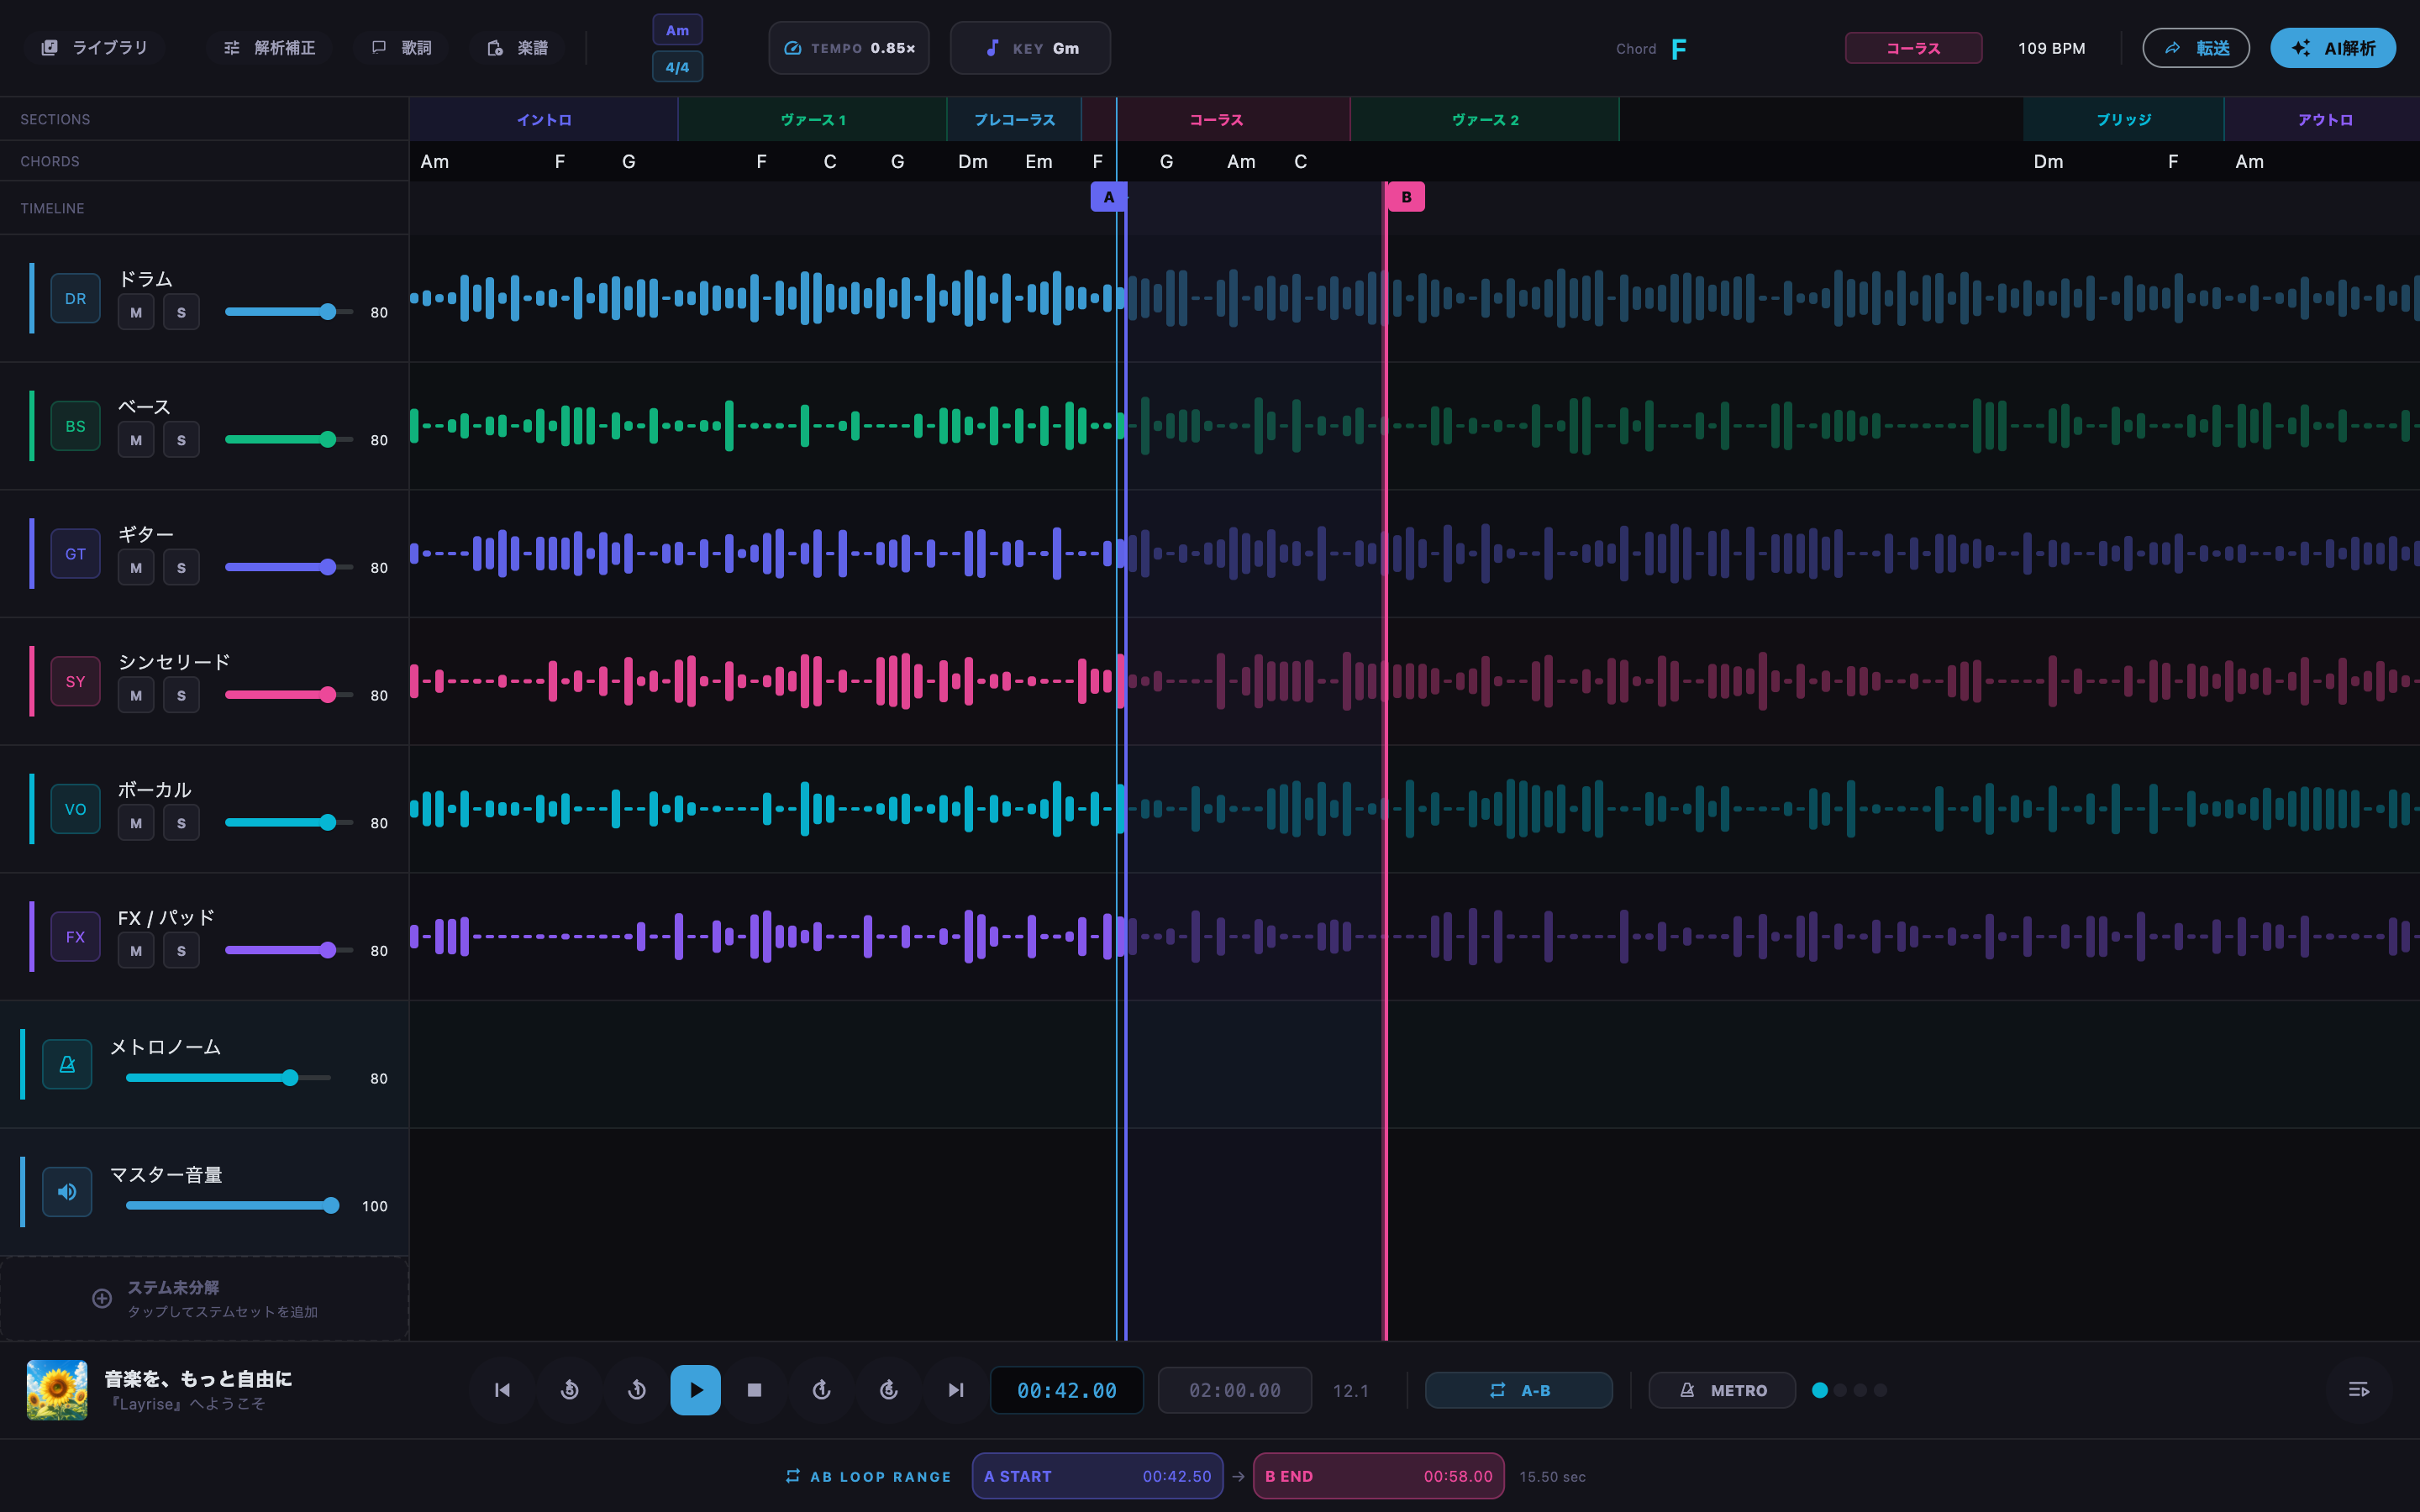
Task: Mute the ドラム track
Action: tap(136, 312)
